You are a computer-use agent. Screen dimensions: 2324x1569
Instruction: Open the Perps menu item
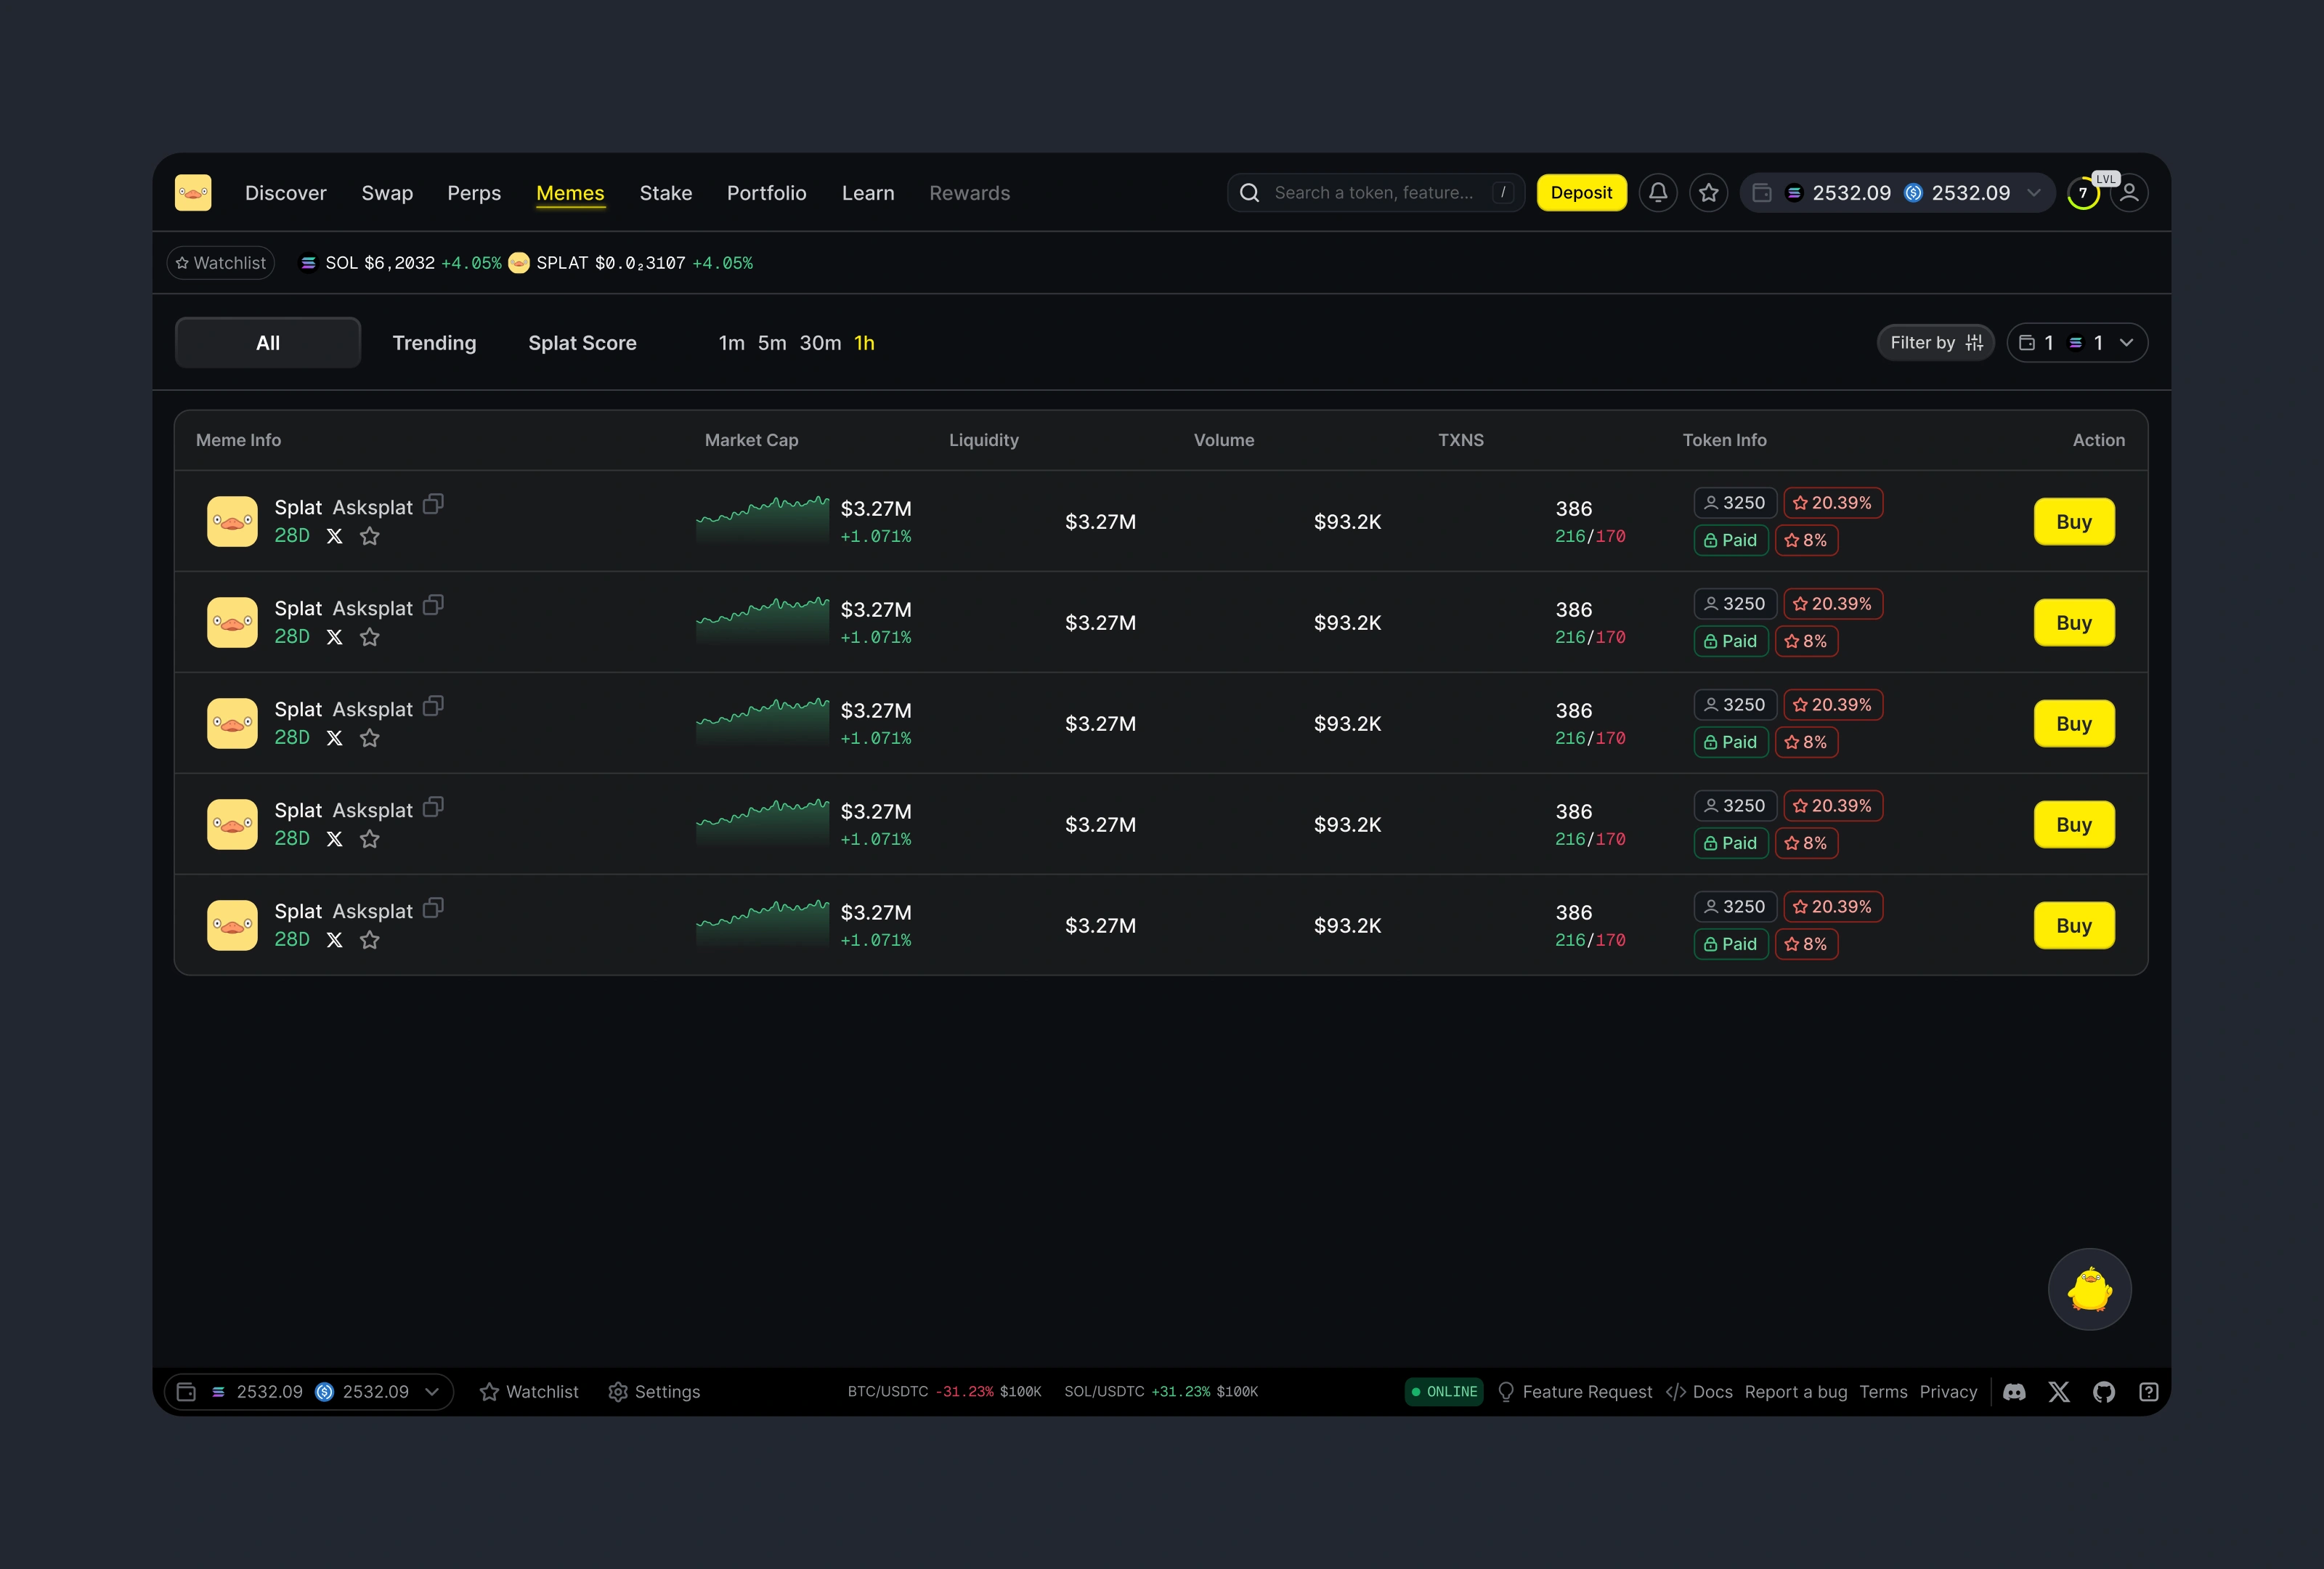click(474, 193)
